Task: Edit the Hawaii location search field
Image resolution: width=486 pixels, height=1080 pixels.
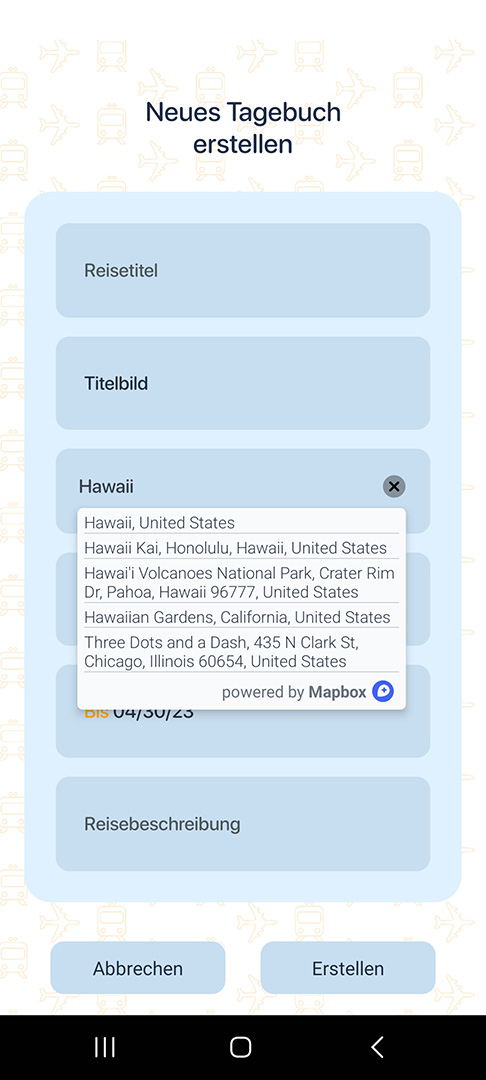Action: click(x=227, y=486)
